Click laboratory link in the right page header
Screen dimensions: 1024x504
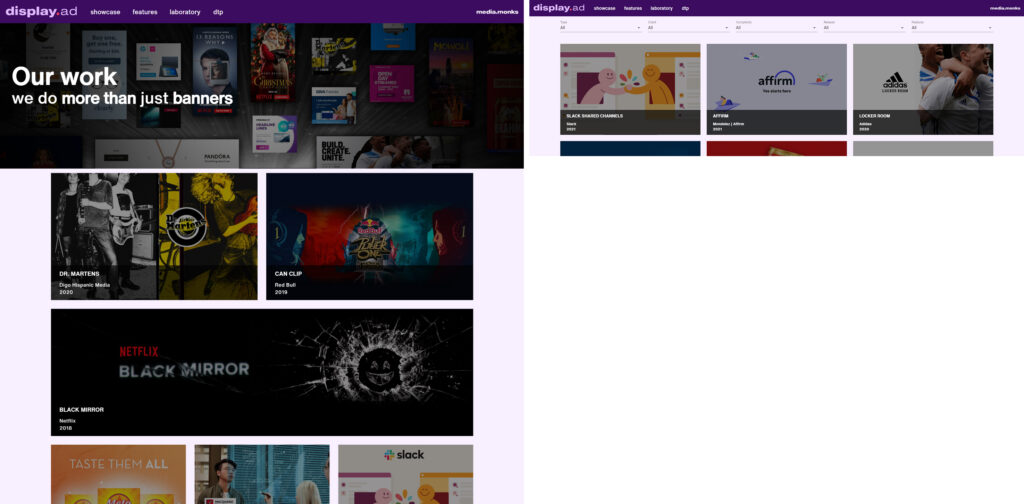(x=660, y=8)
